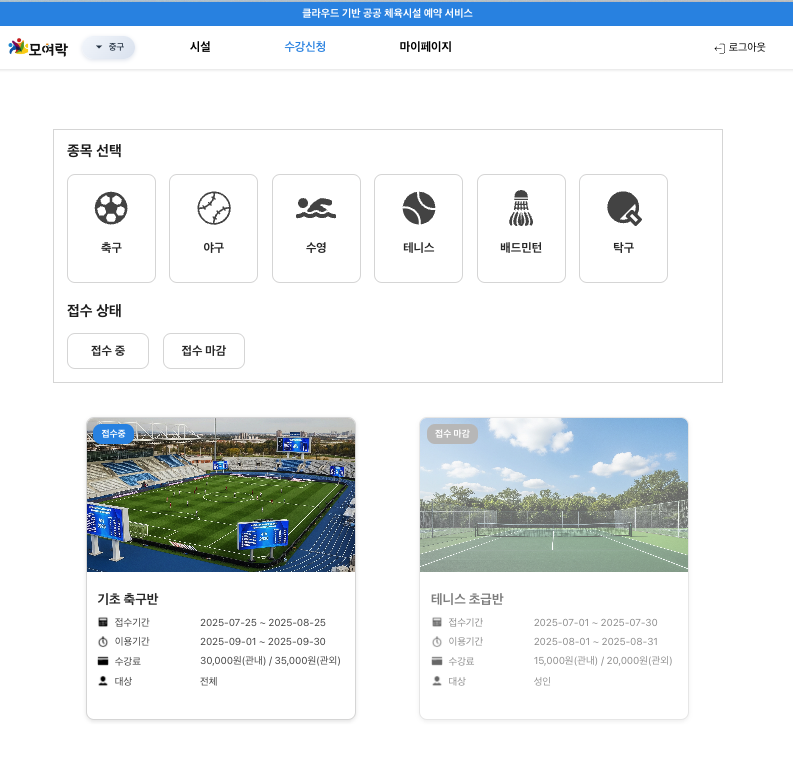This screenshot has width=793, height=762.
Task: Open the 기초 축구반 stadium thumbnail
Action: point(221,495)
